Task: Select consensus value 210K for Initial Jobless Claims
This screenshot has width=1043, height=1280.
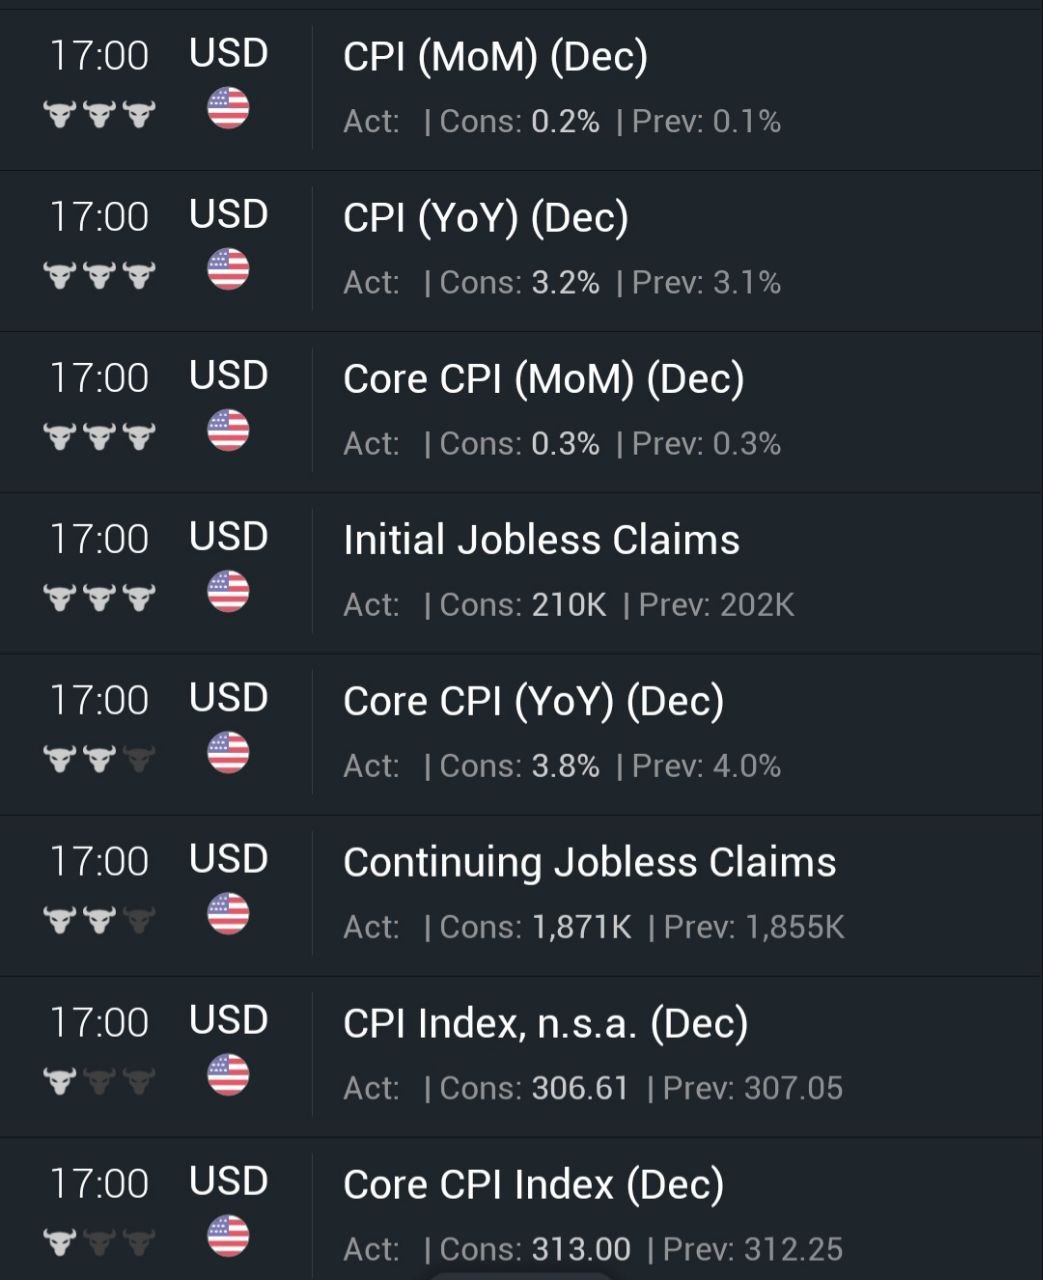Action: 569,605
